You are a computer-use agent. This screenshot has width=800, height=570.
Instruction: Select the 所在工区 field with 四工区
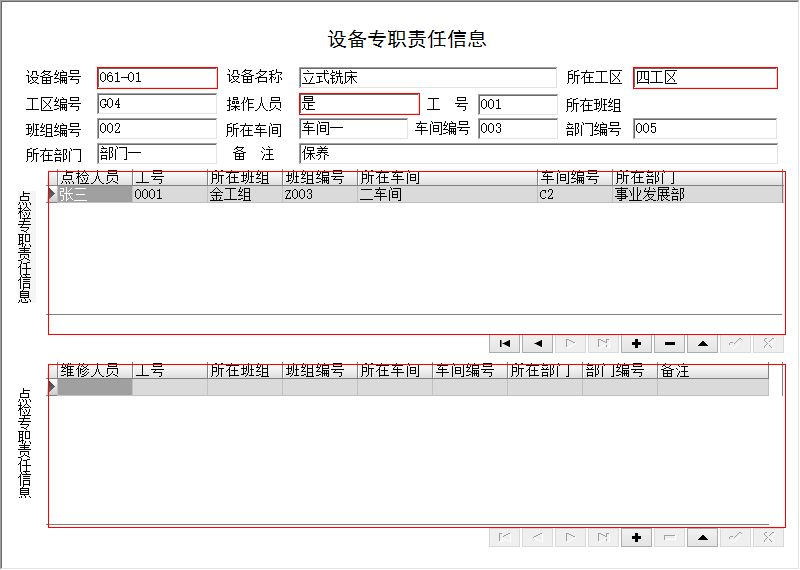(x=704, y=78)
